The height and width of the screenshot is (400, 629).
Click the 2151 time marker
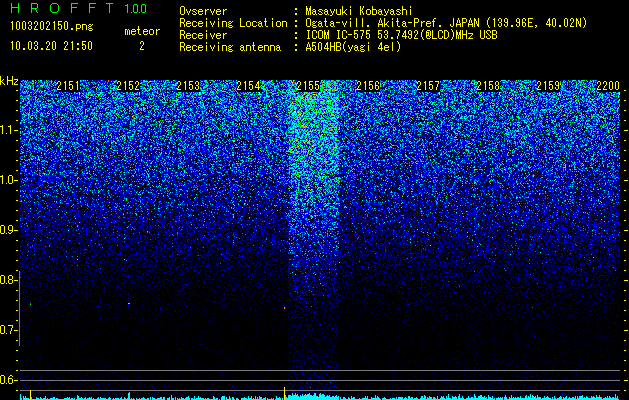pyautogui.click(x=68, y=86)
